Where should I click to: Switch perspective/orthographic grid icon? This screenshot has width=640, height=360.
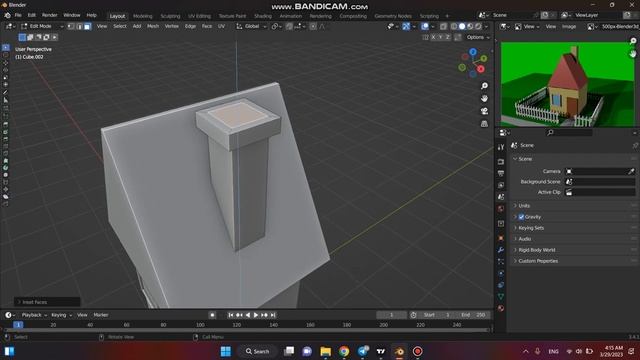point(484,124)
